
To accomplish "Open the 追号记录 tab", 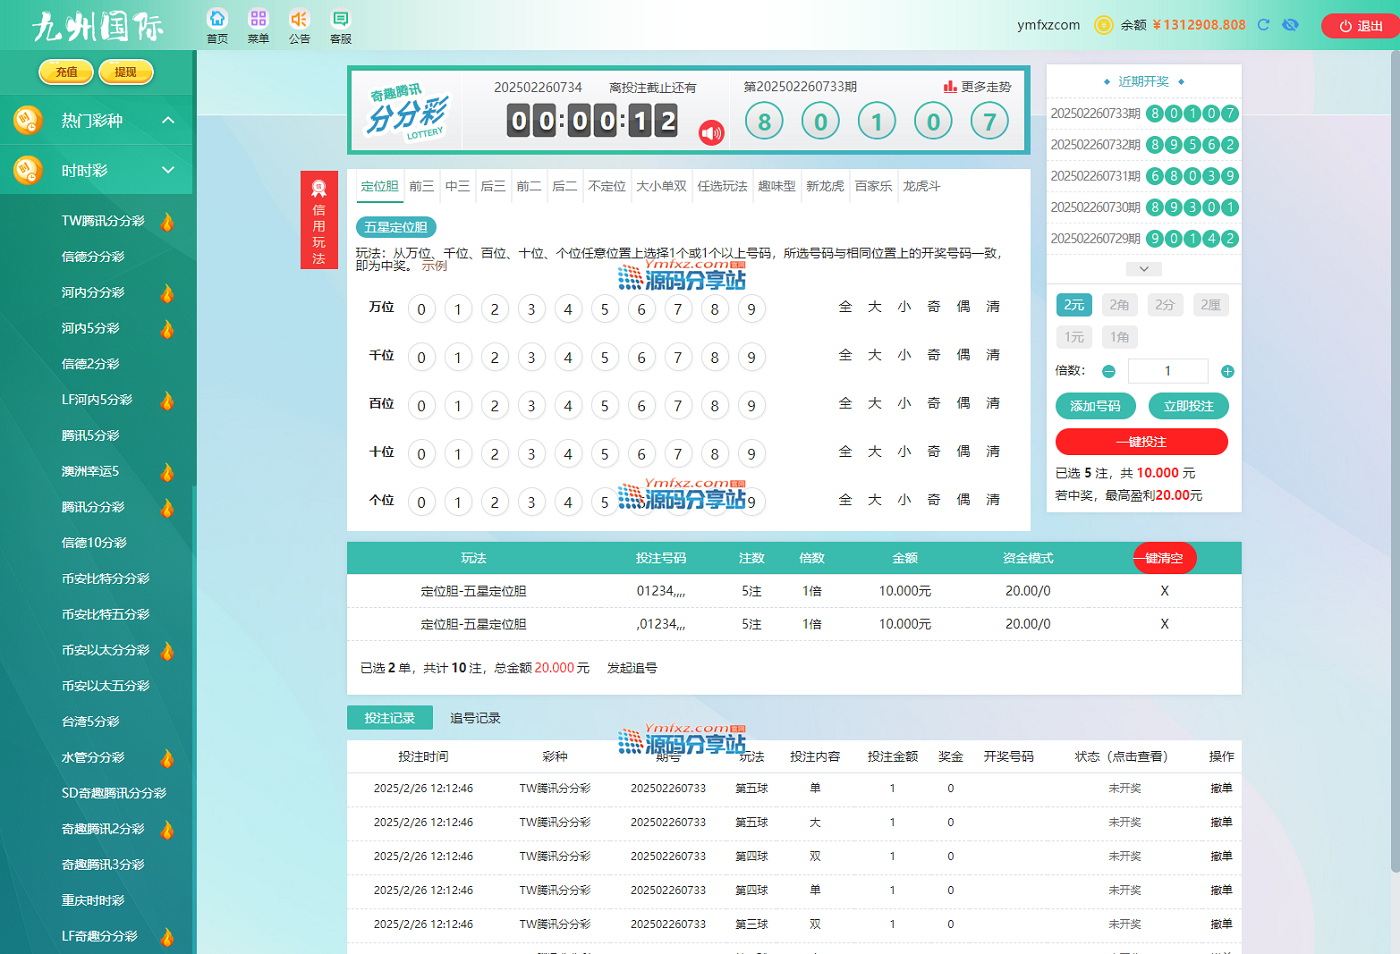I will tap(475, 718).
